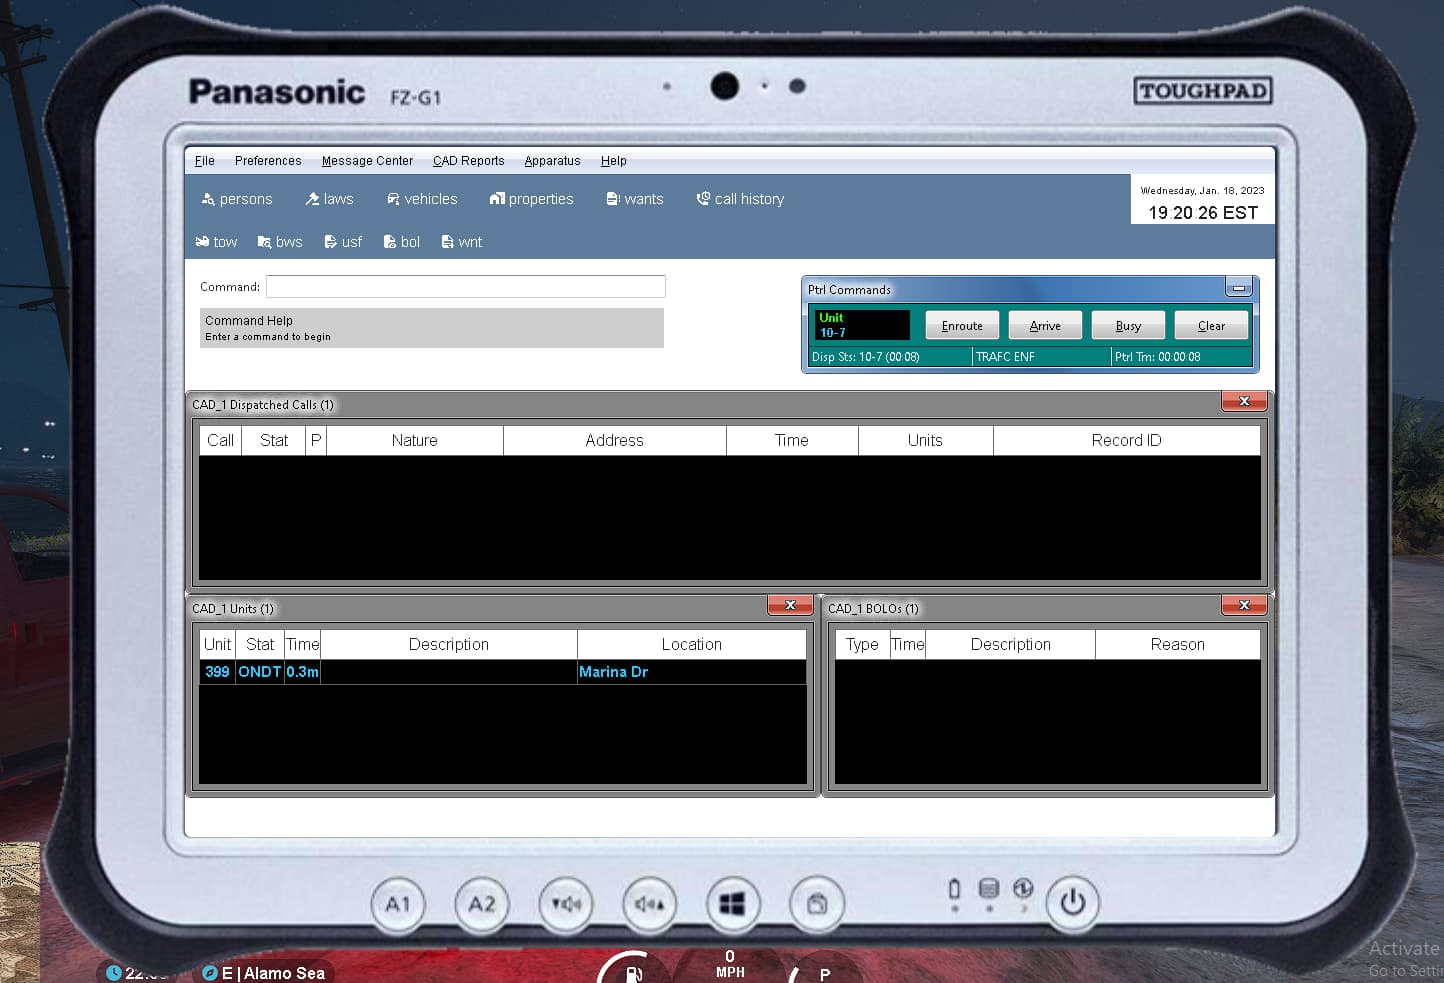Close the CAD_1 Dispatched Calls panel
This screenshot has height=983, width=1444.
pyautogui.click(x=1244, y=401)
